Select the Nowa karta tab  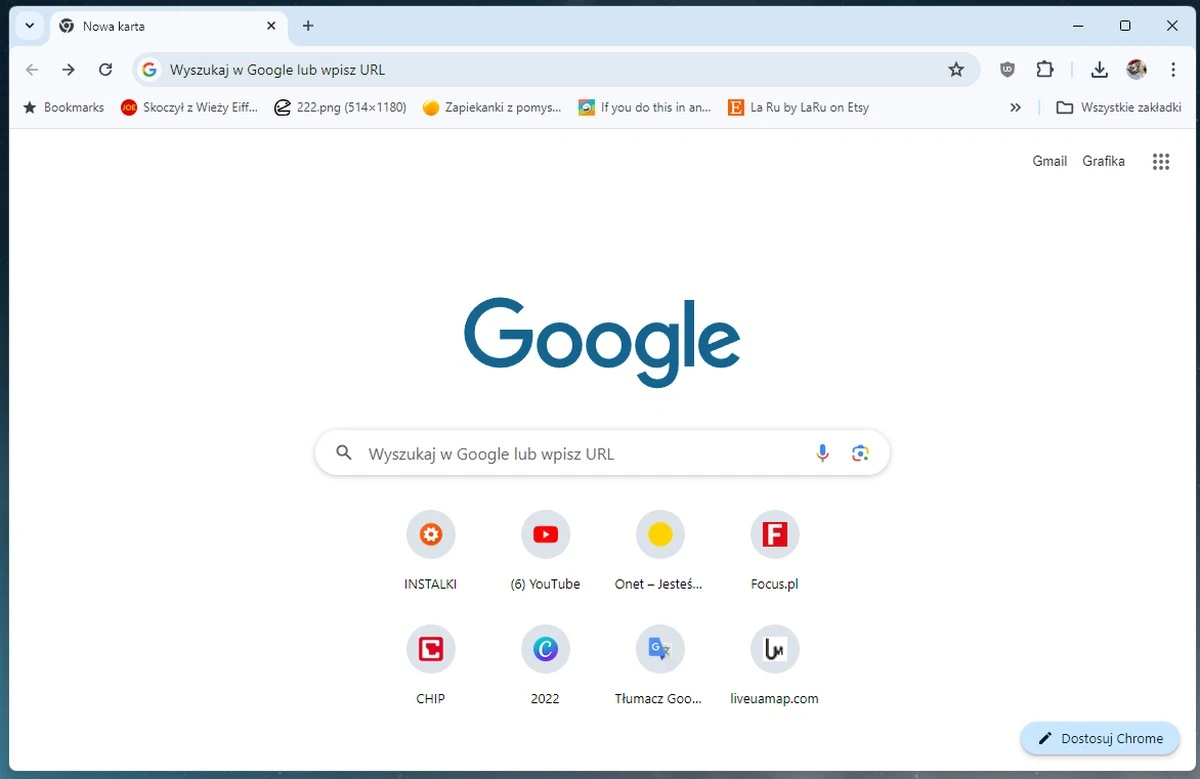[x=167, y=26]
